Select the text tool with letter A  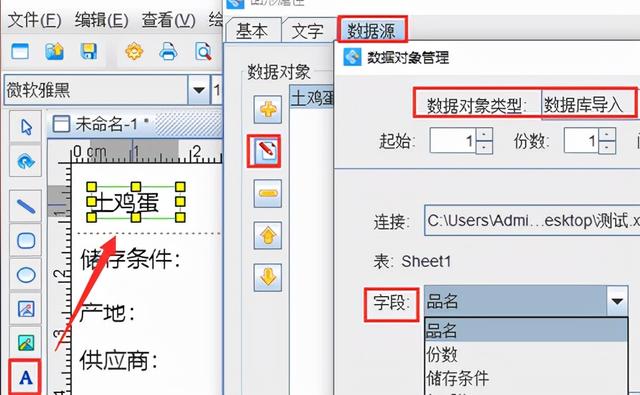(25, 377)
